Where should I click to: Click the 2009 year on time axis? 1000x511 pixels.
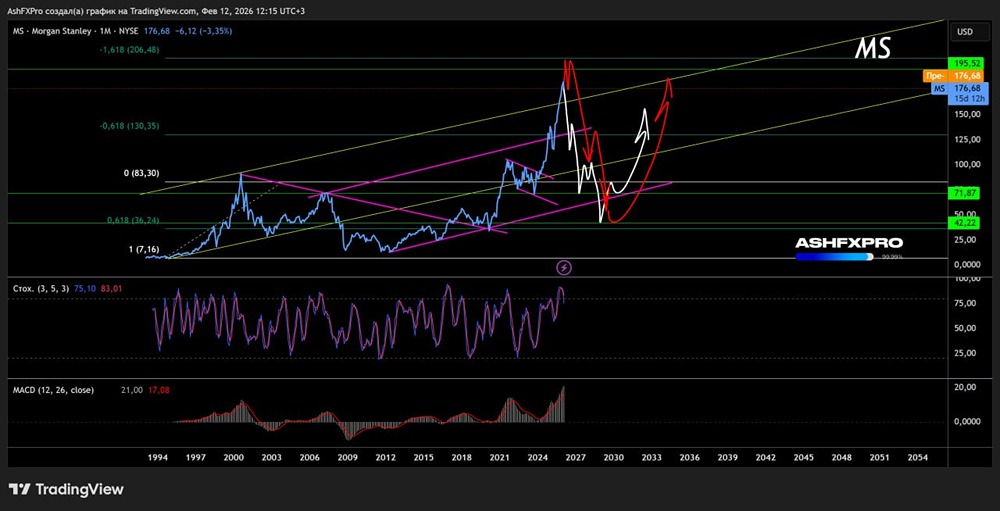[x=347, y=458]
